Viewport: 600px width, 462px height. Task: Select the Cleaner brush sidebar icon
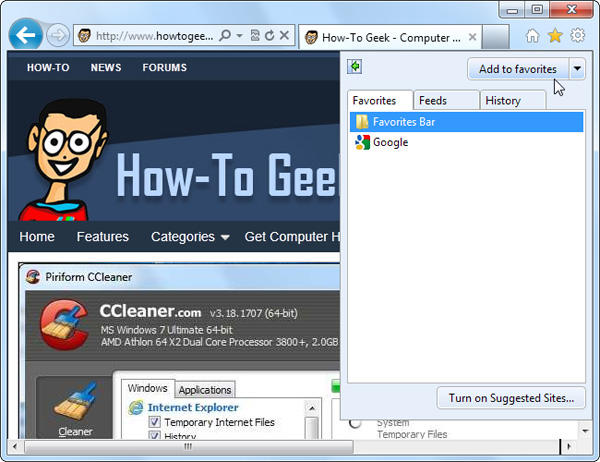75,406
